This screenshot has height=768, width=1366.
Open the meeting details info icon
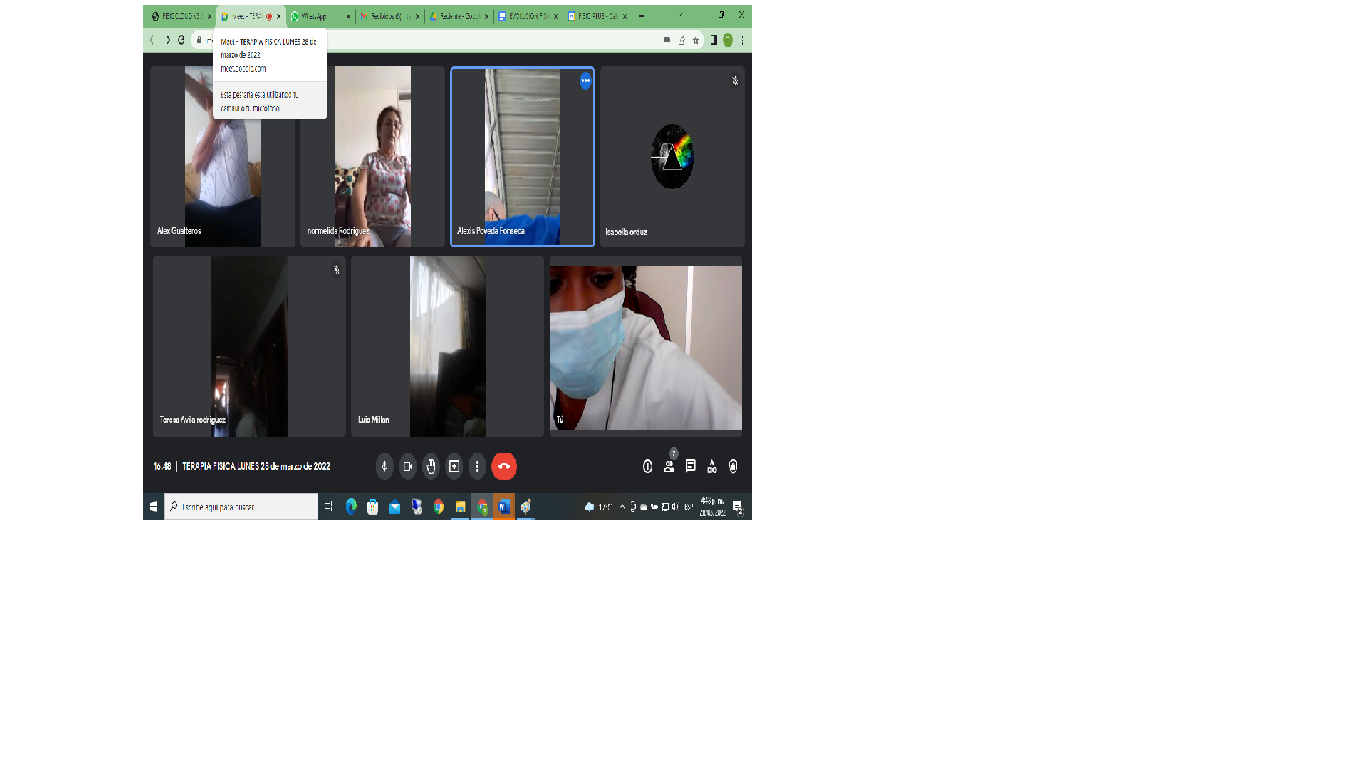(x=648, y=466)
